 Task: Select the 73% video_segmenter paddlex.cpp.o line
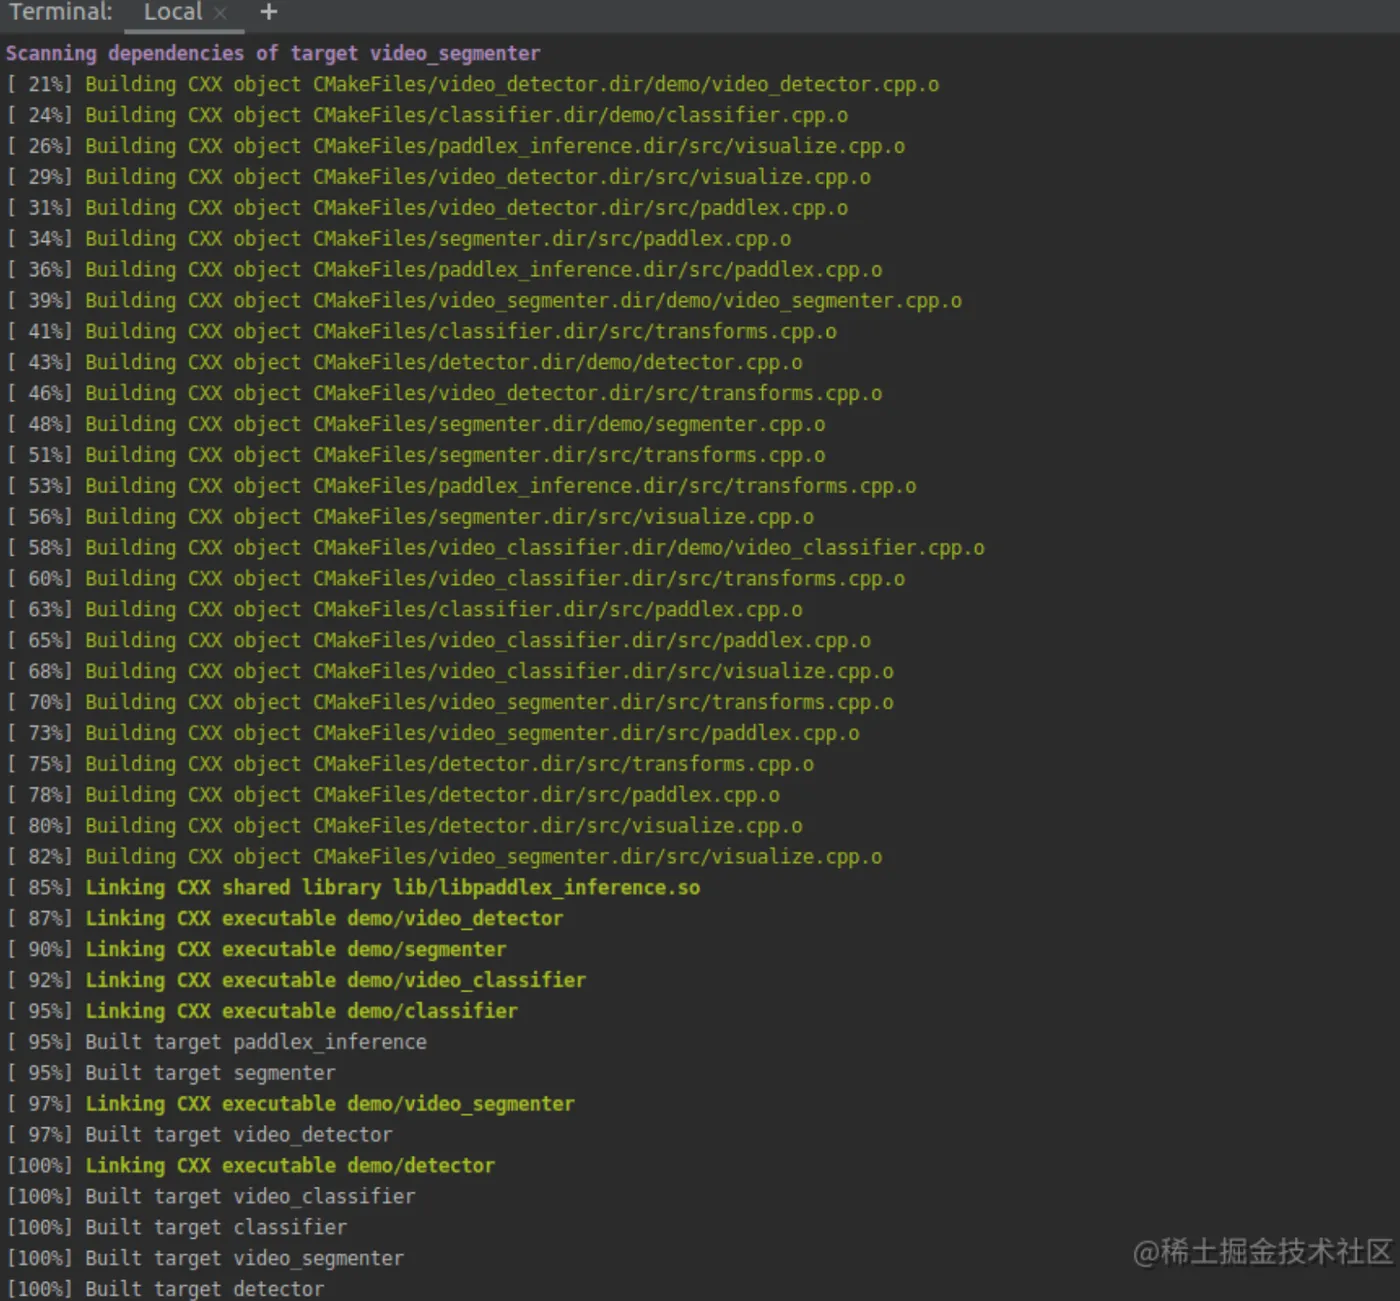[x=433, y=733]
